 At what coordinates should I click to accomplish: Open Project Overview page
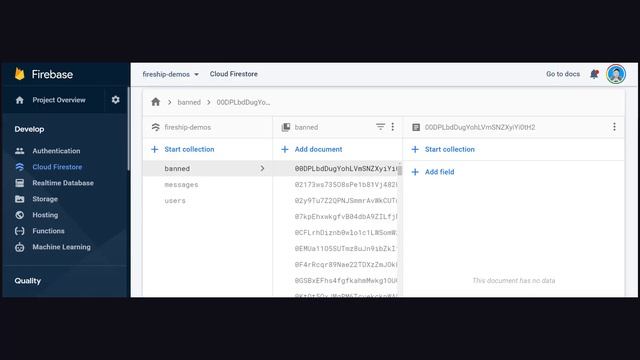(x=59, y=100)
